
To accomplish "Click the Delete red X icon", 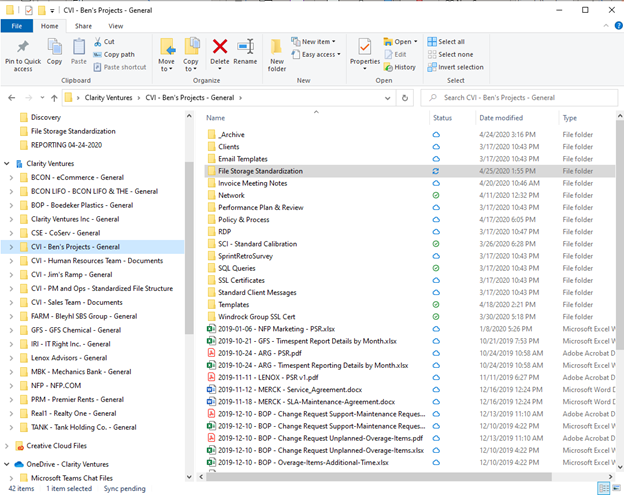I will click(220, 47).
